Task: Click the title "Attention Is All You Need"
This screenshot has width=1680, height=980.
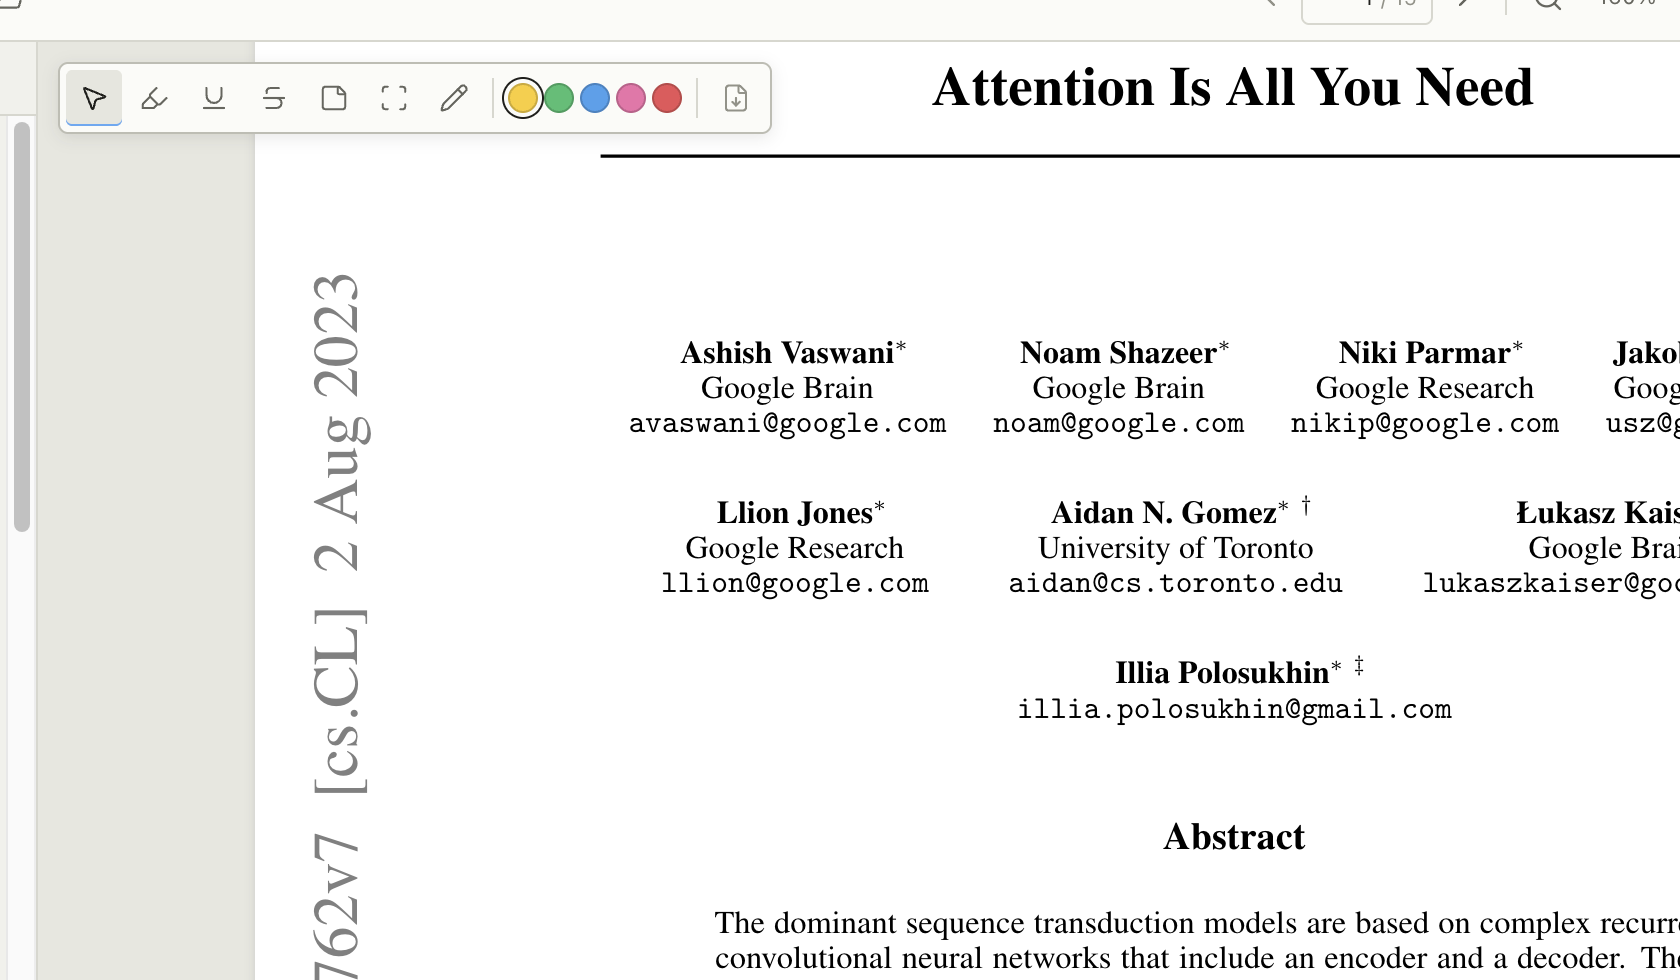Action: [1233, 87]
